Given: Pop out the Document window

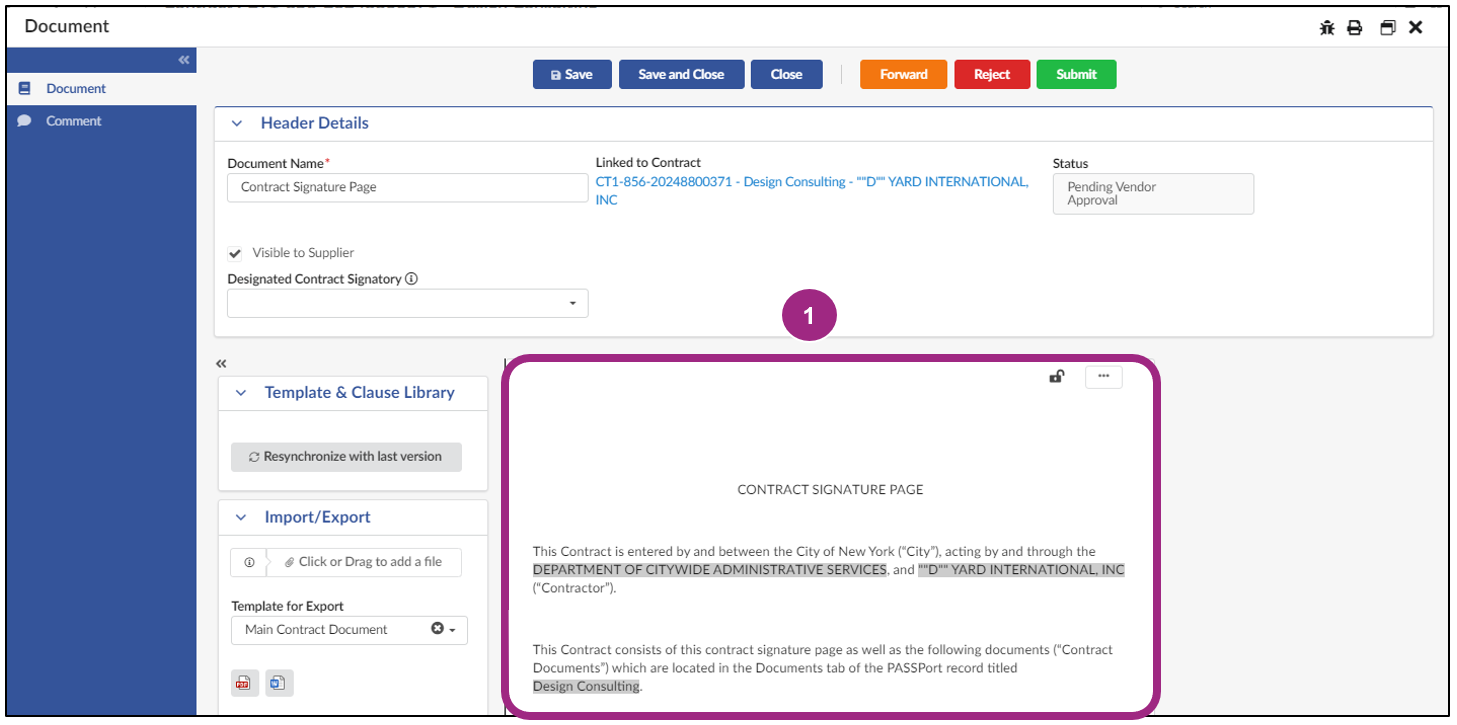Looking at the screenshot, I should click(x=1387, y=28).
